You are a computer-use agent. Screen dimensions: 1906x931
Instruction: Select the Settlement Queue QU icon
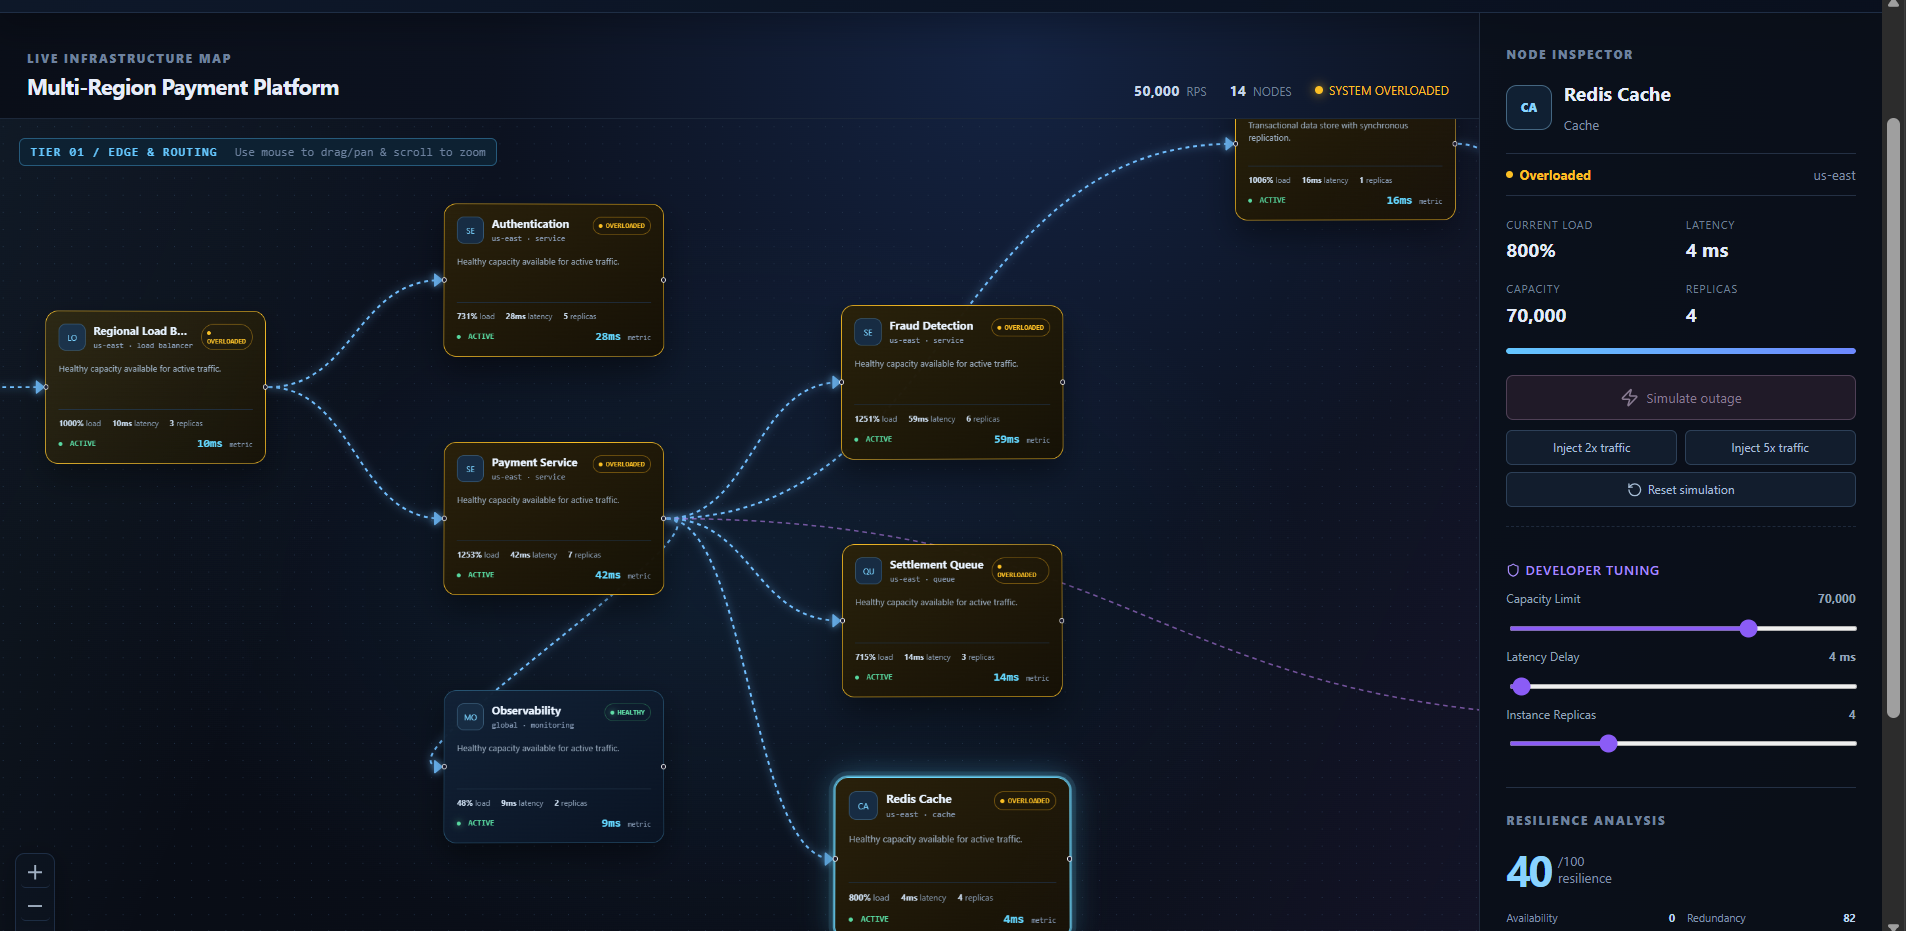(868, 572)
